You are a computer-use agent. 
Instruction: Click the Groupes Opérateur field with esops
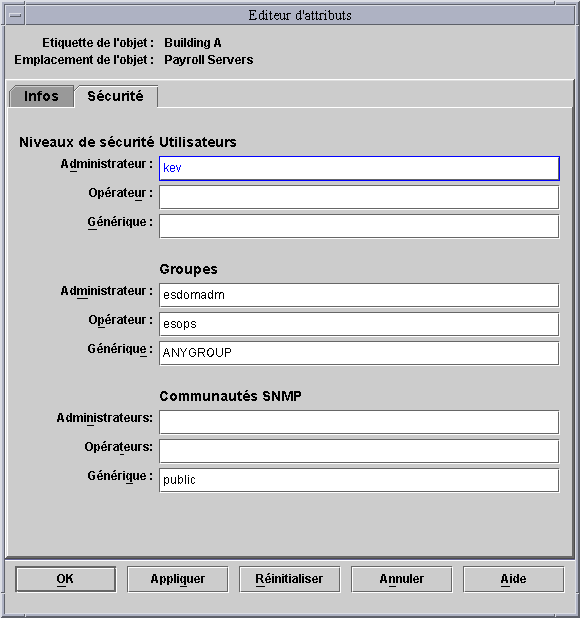[x=359, y=324]
